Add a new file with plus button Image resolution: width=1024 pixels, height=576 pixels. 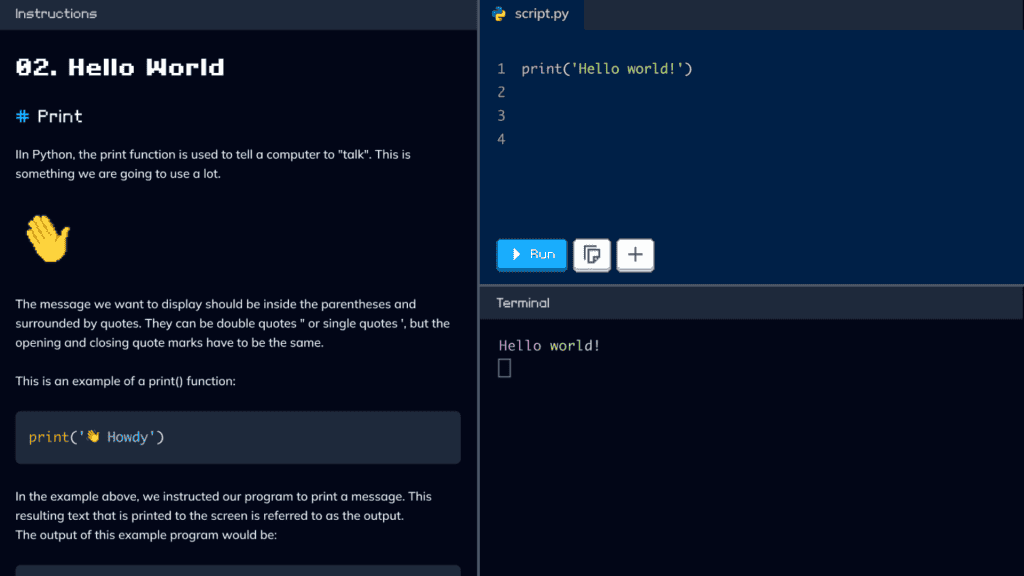pyautogui.click(x=635, y=255)
